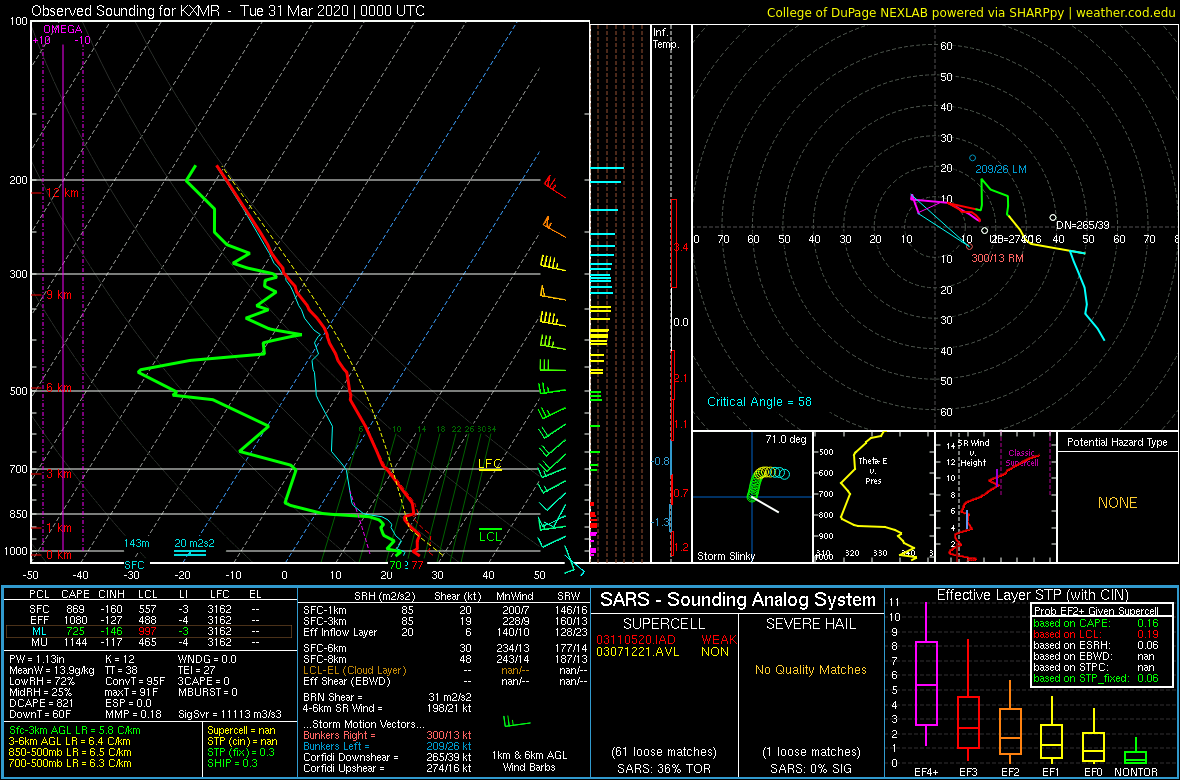Click the green LCL marker label

(490, 536)
